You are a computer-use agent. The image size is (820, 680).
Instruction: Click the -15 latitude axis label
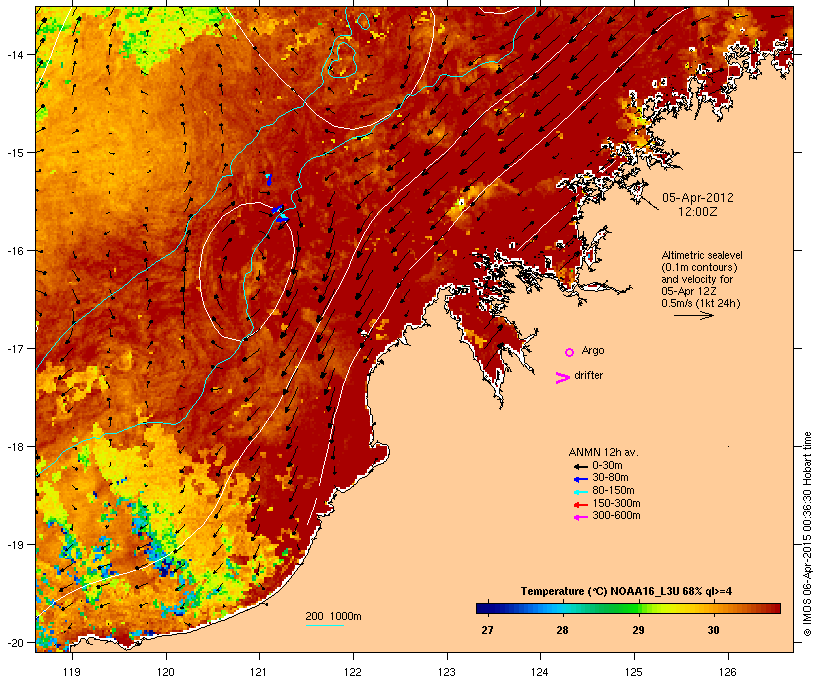(x=14, y=153)
